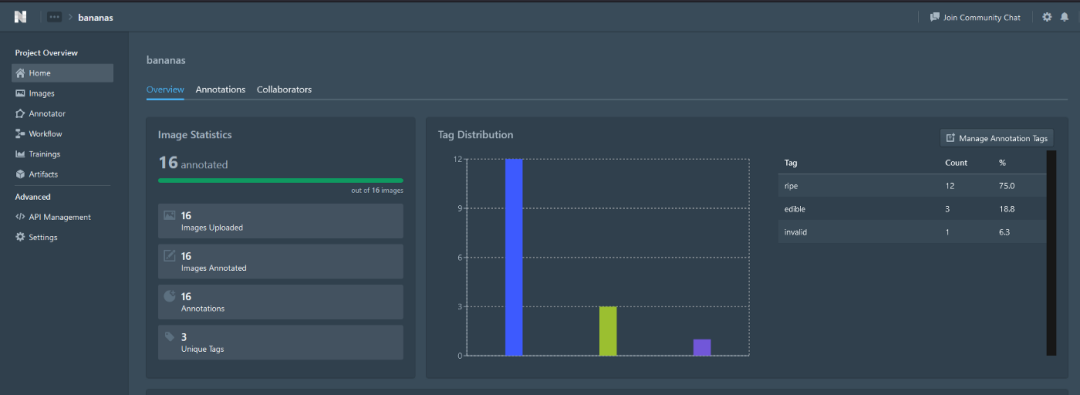The width and height of the screenshot is (1080, 395).
Task: Click the N logo icon
Action: [x=20, y=17]
